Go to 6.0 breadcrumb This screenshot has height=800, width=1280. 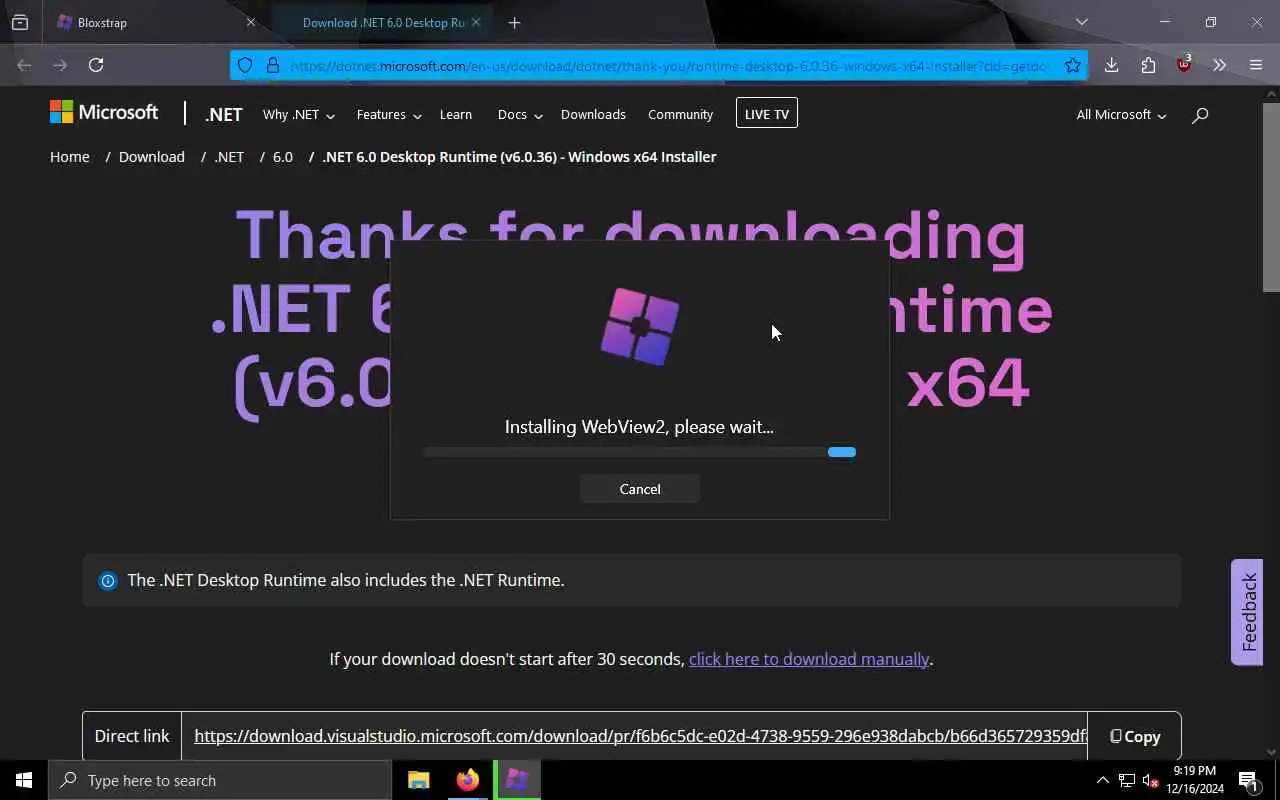click(283, 157)
